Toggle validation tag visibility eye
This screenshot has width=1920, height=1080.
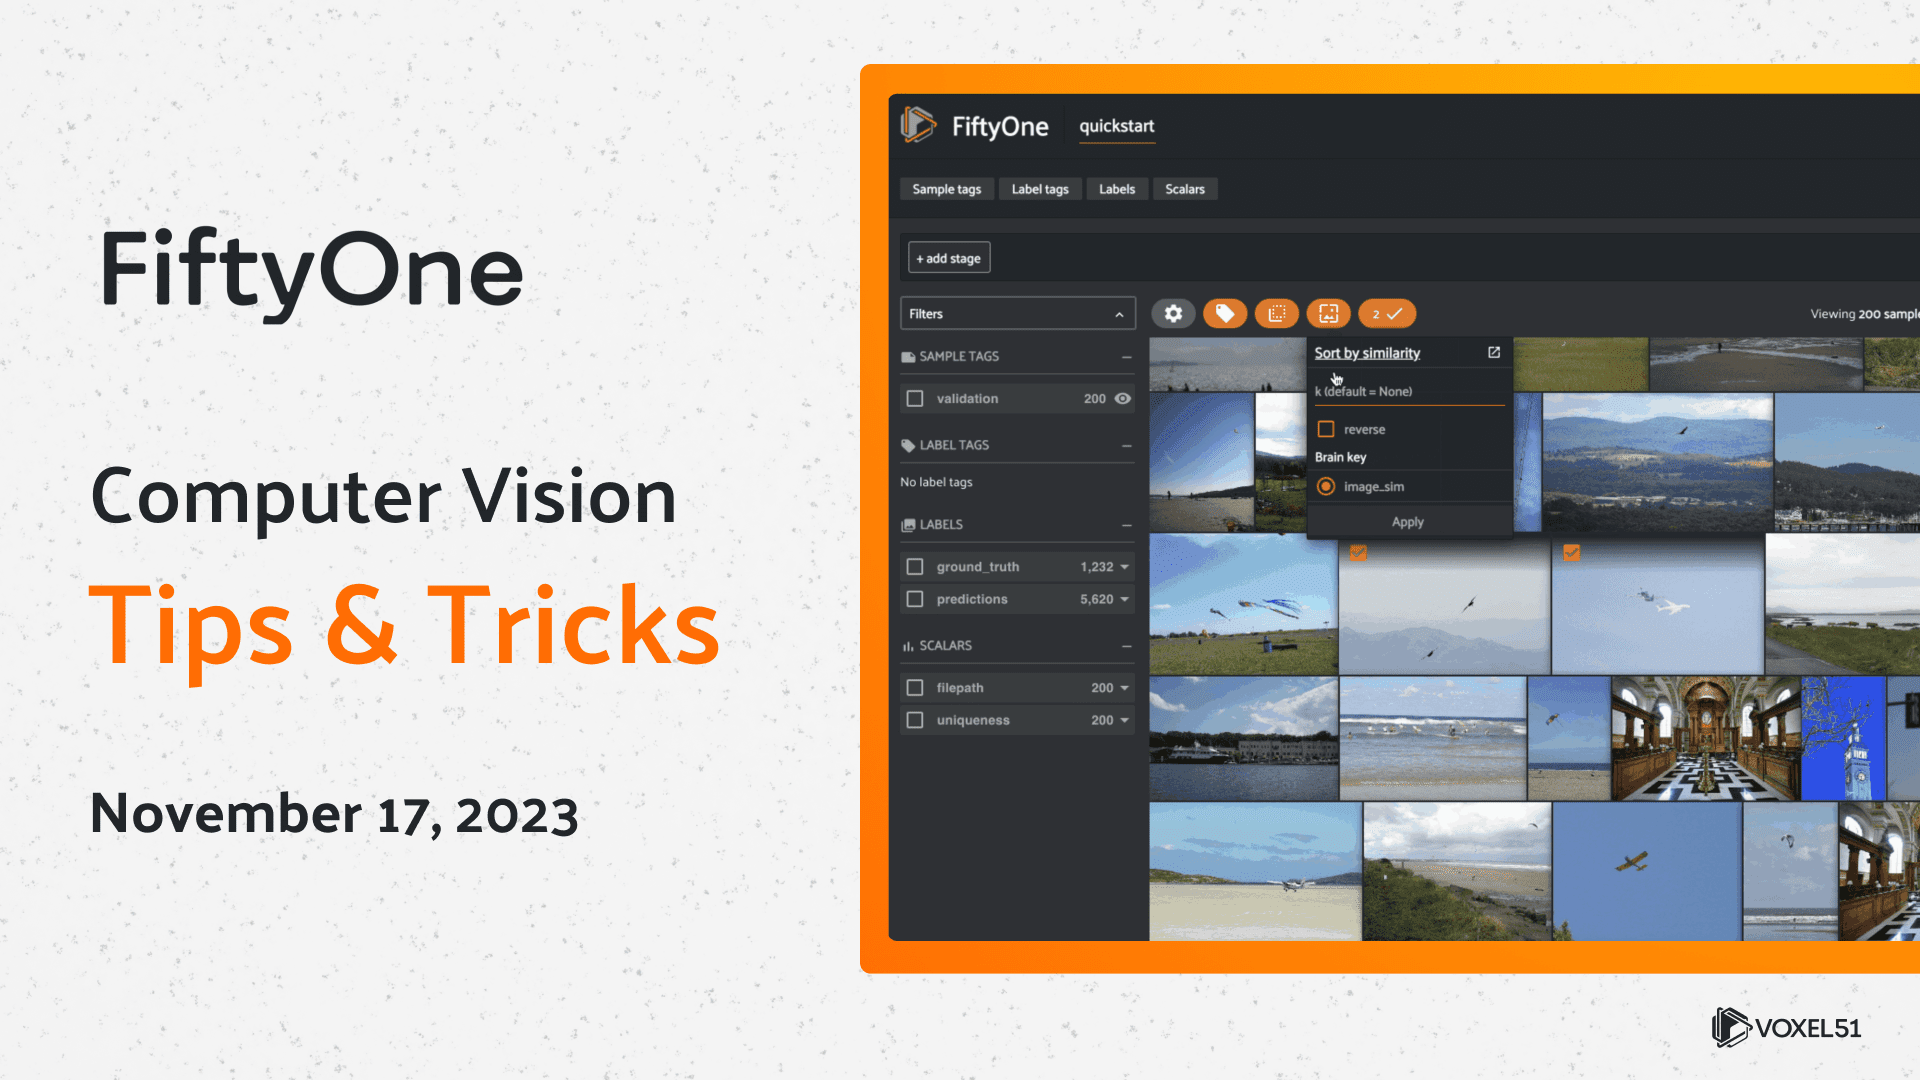point(1123,398)
